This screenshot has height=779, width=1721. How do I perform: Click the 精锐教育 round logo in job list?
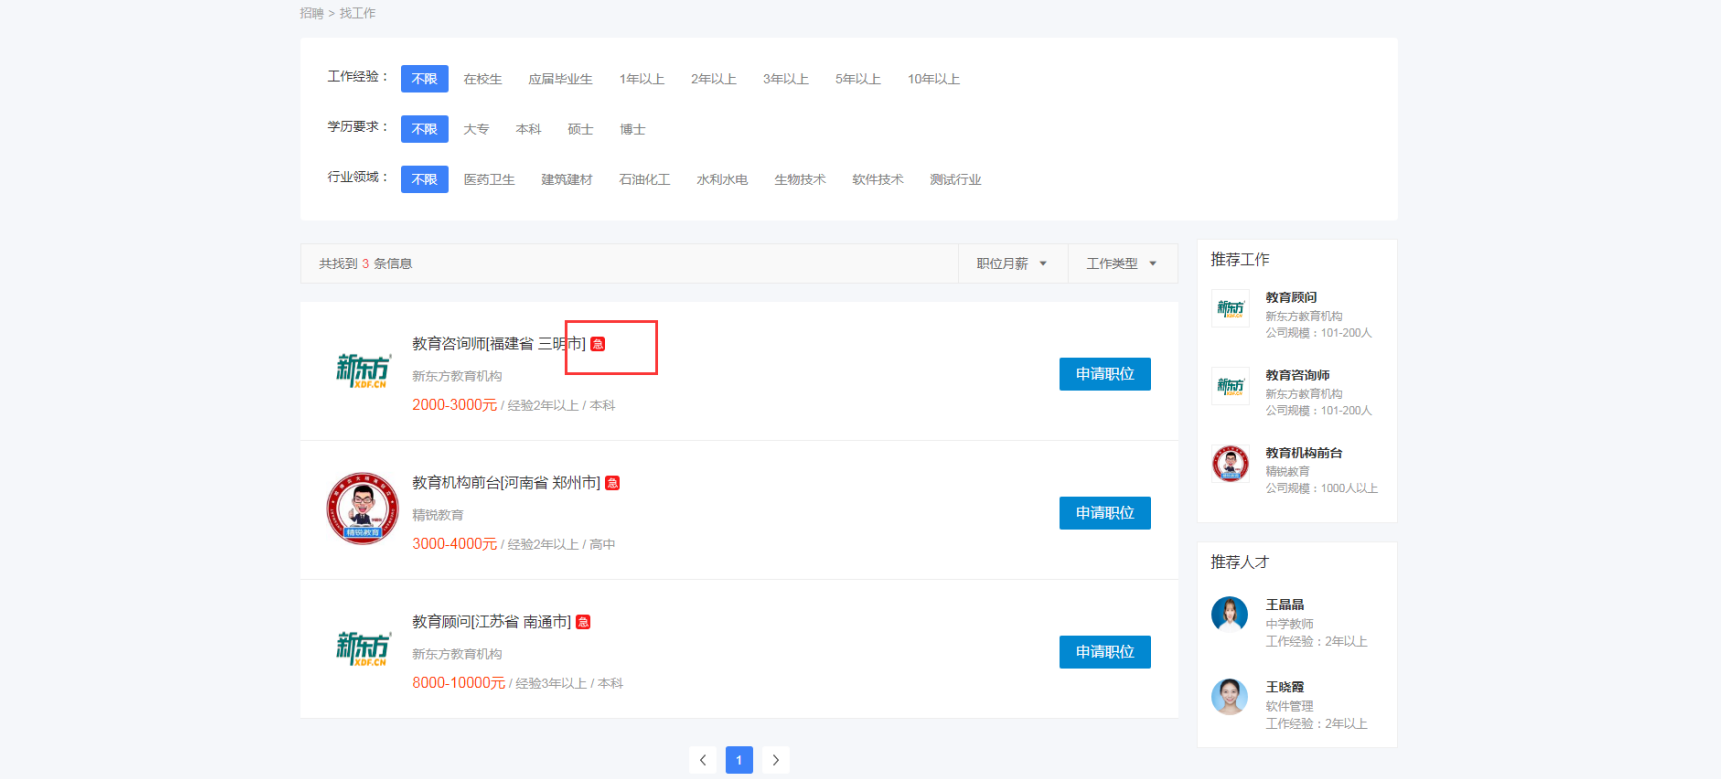pos(362,509)
